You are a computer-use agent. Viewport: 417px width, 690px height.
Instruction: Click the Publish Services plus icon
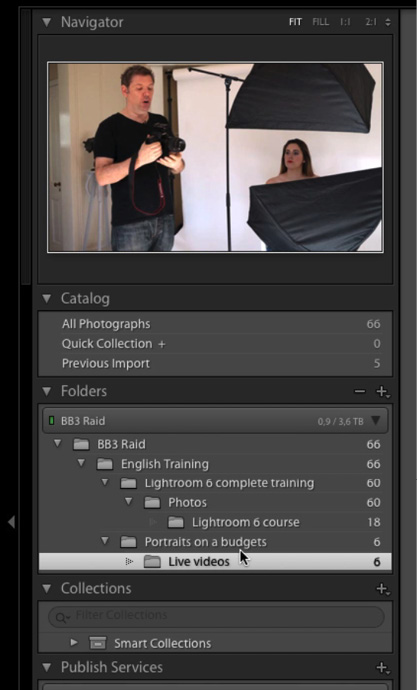coord(382,668)
